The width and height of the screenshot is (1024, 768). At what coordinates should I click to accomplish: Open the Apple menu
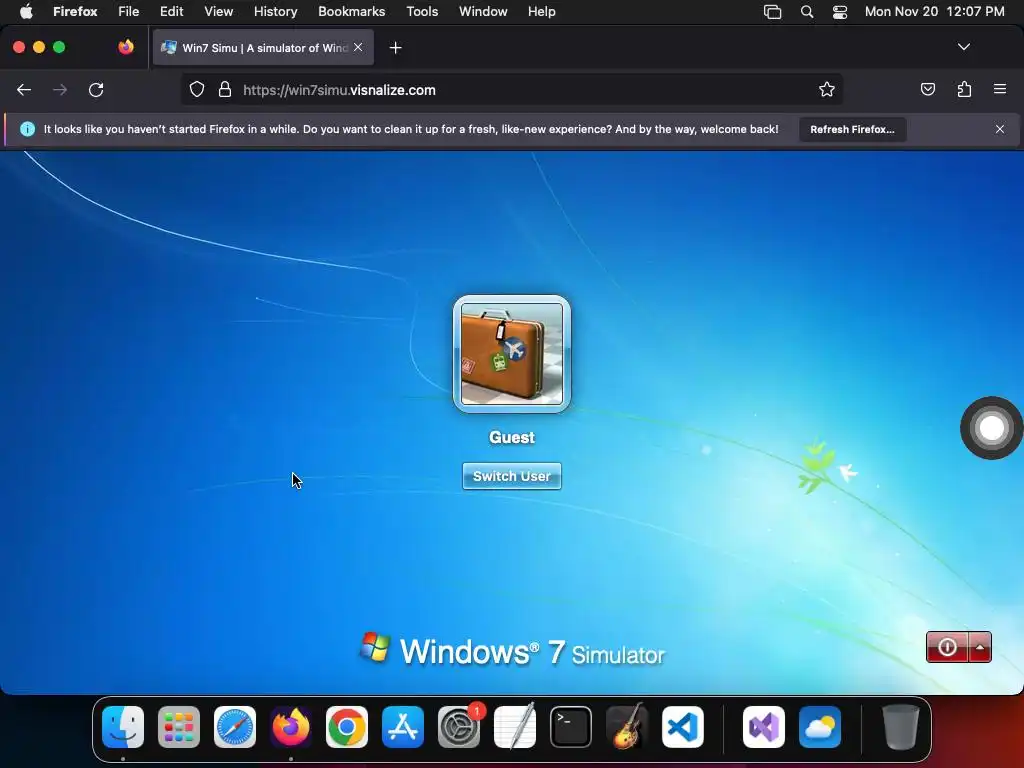(26, 11)
